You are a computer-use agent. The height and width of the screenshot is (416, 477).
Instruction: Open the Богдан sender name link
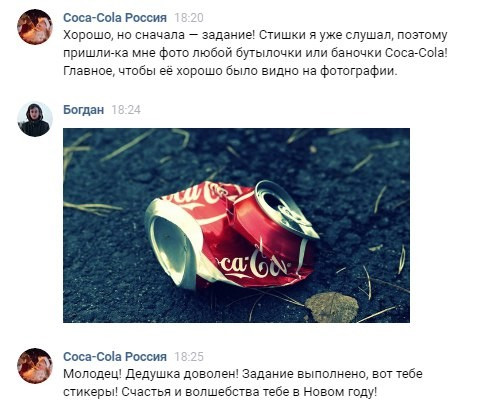pos(84,110)
